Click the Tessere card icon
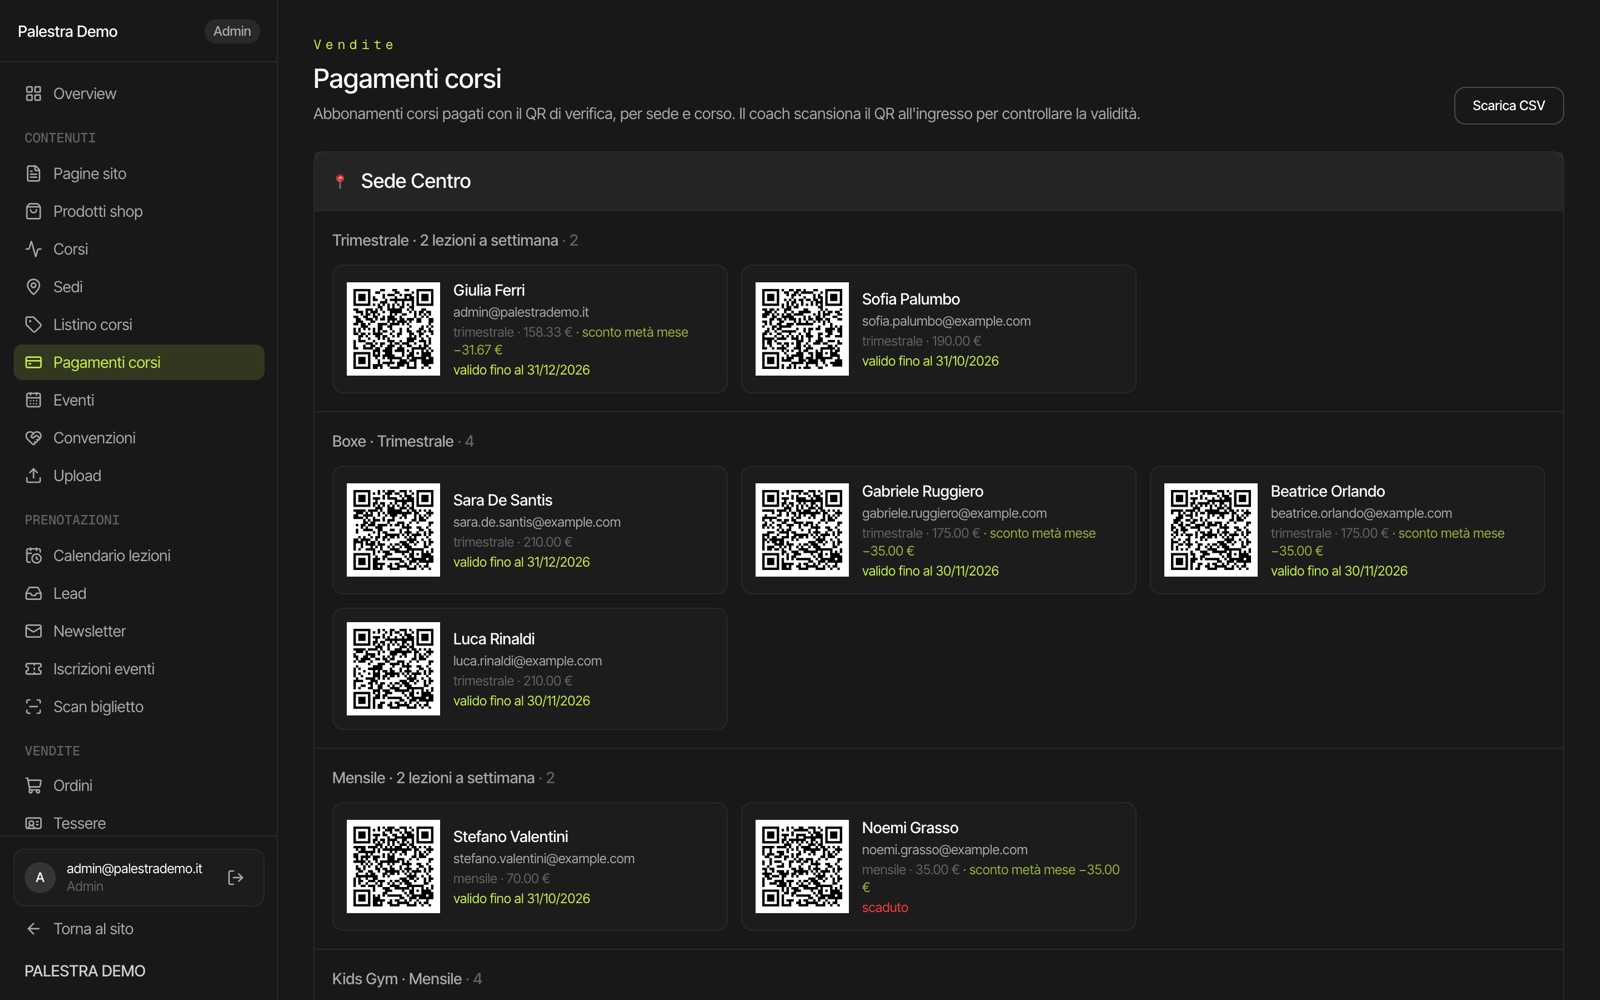1600x1000 pixels. pos(33,823)
